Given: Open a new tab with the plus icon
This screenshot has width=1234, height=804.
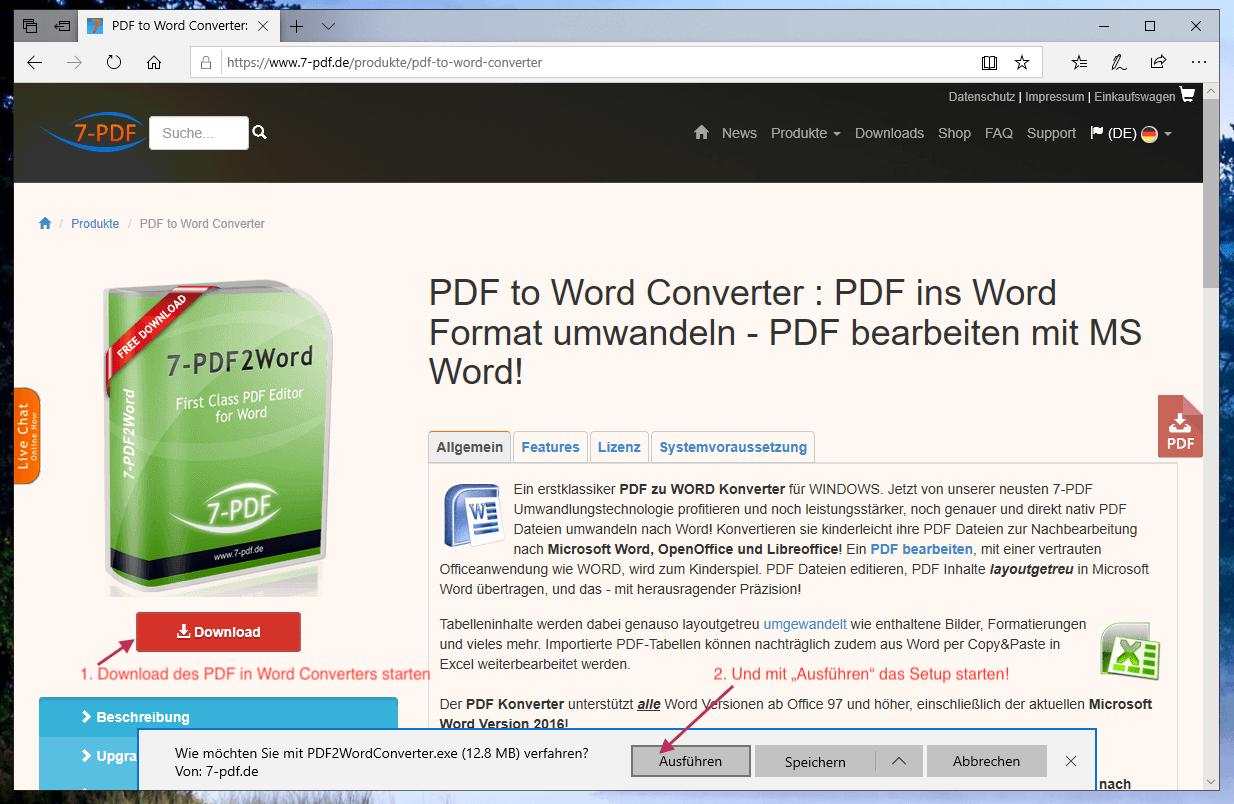Looking at the screenshot, I should pyautogui.click(x=297, y=26).
